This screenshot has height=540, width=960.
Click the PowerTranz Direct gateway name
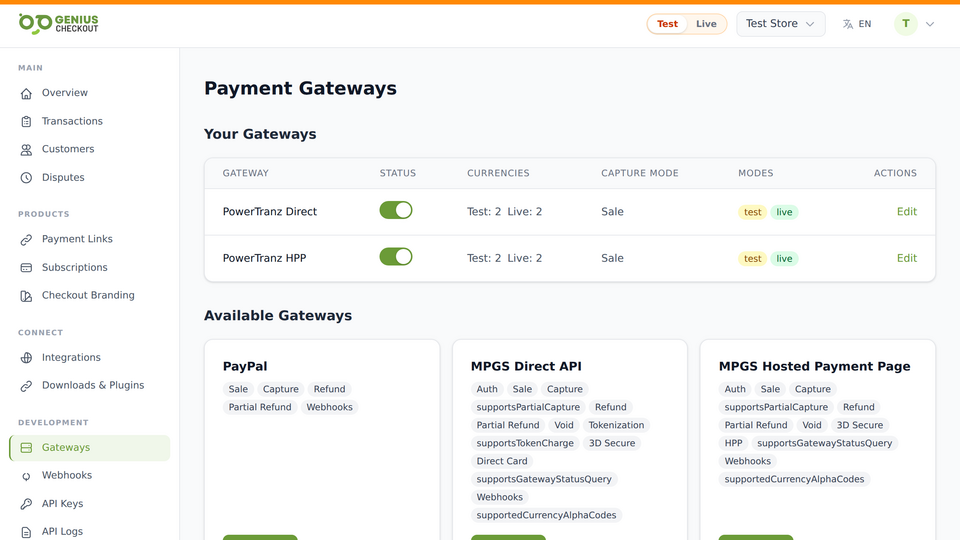(270, 212)
